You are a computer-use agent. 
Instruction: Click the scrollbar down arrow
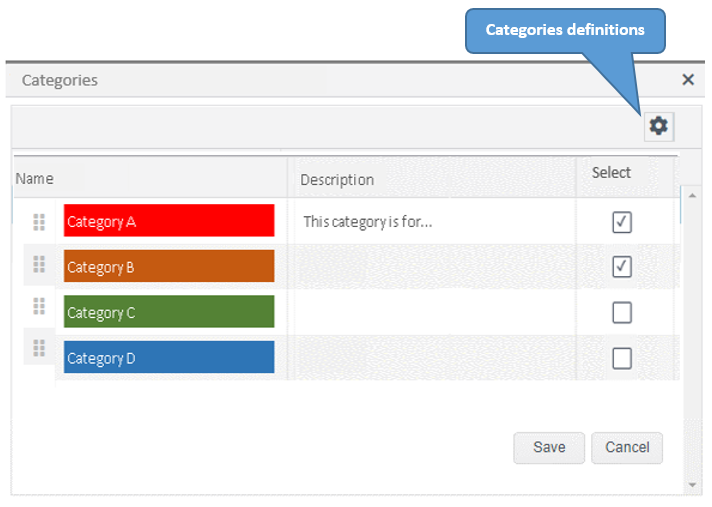click(692, 485)
